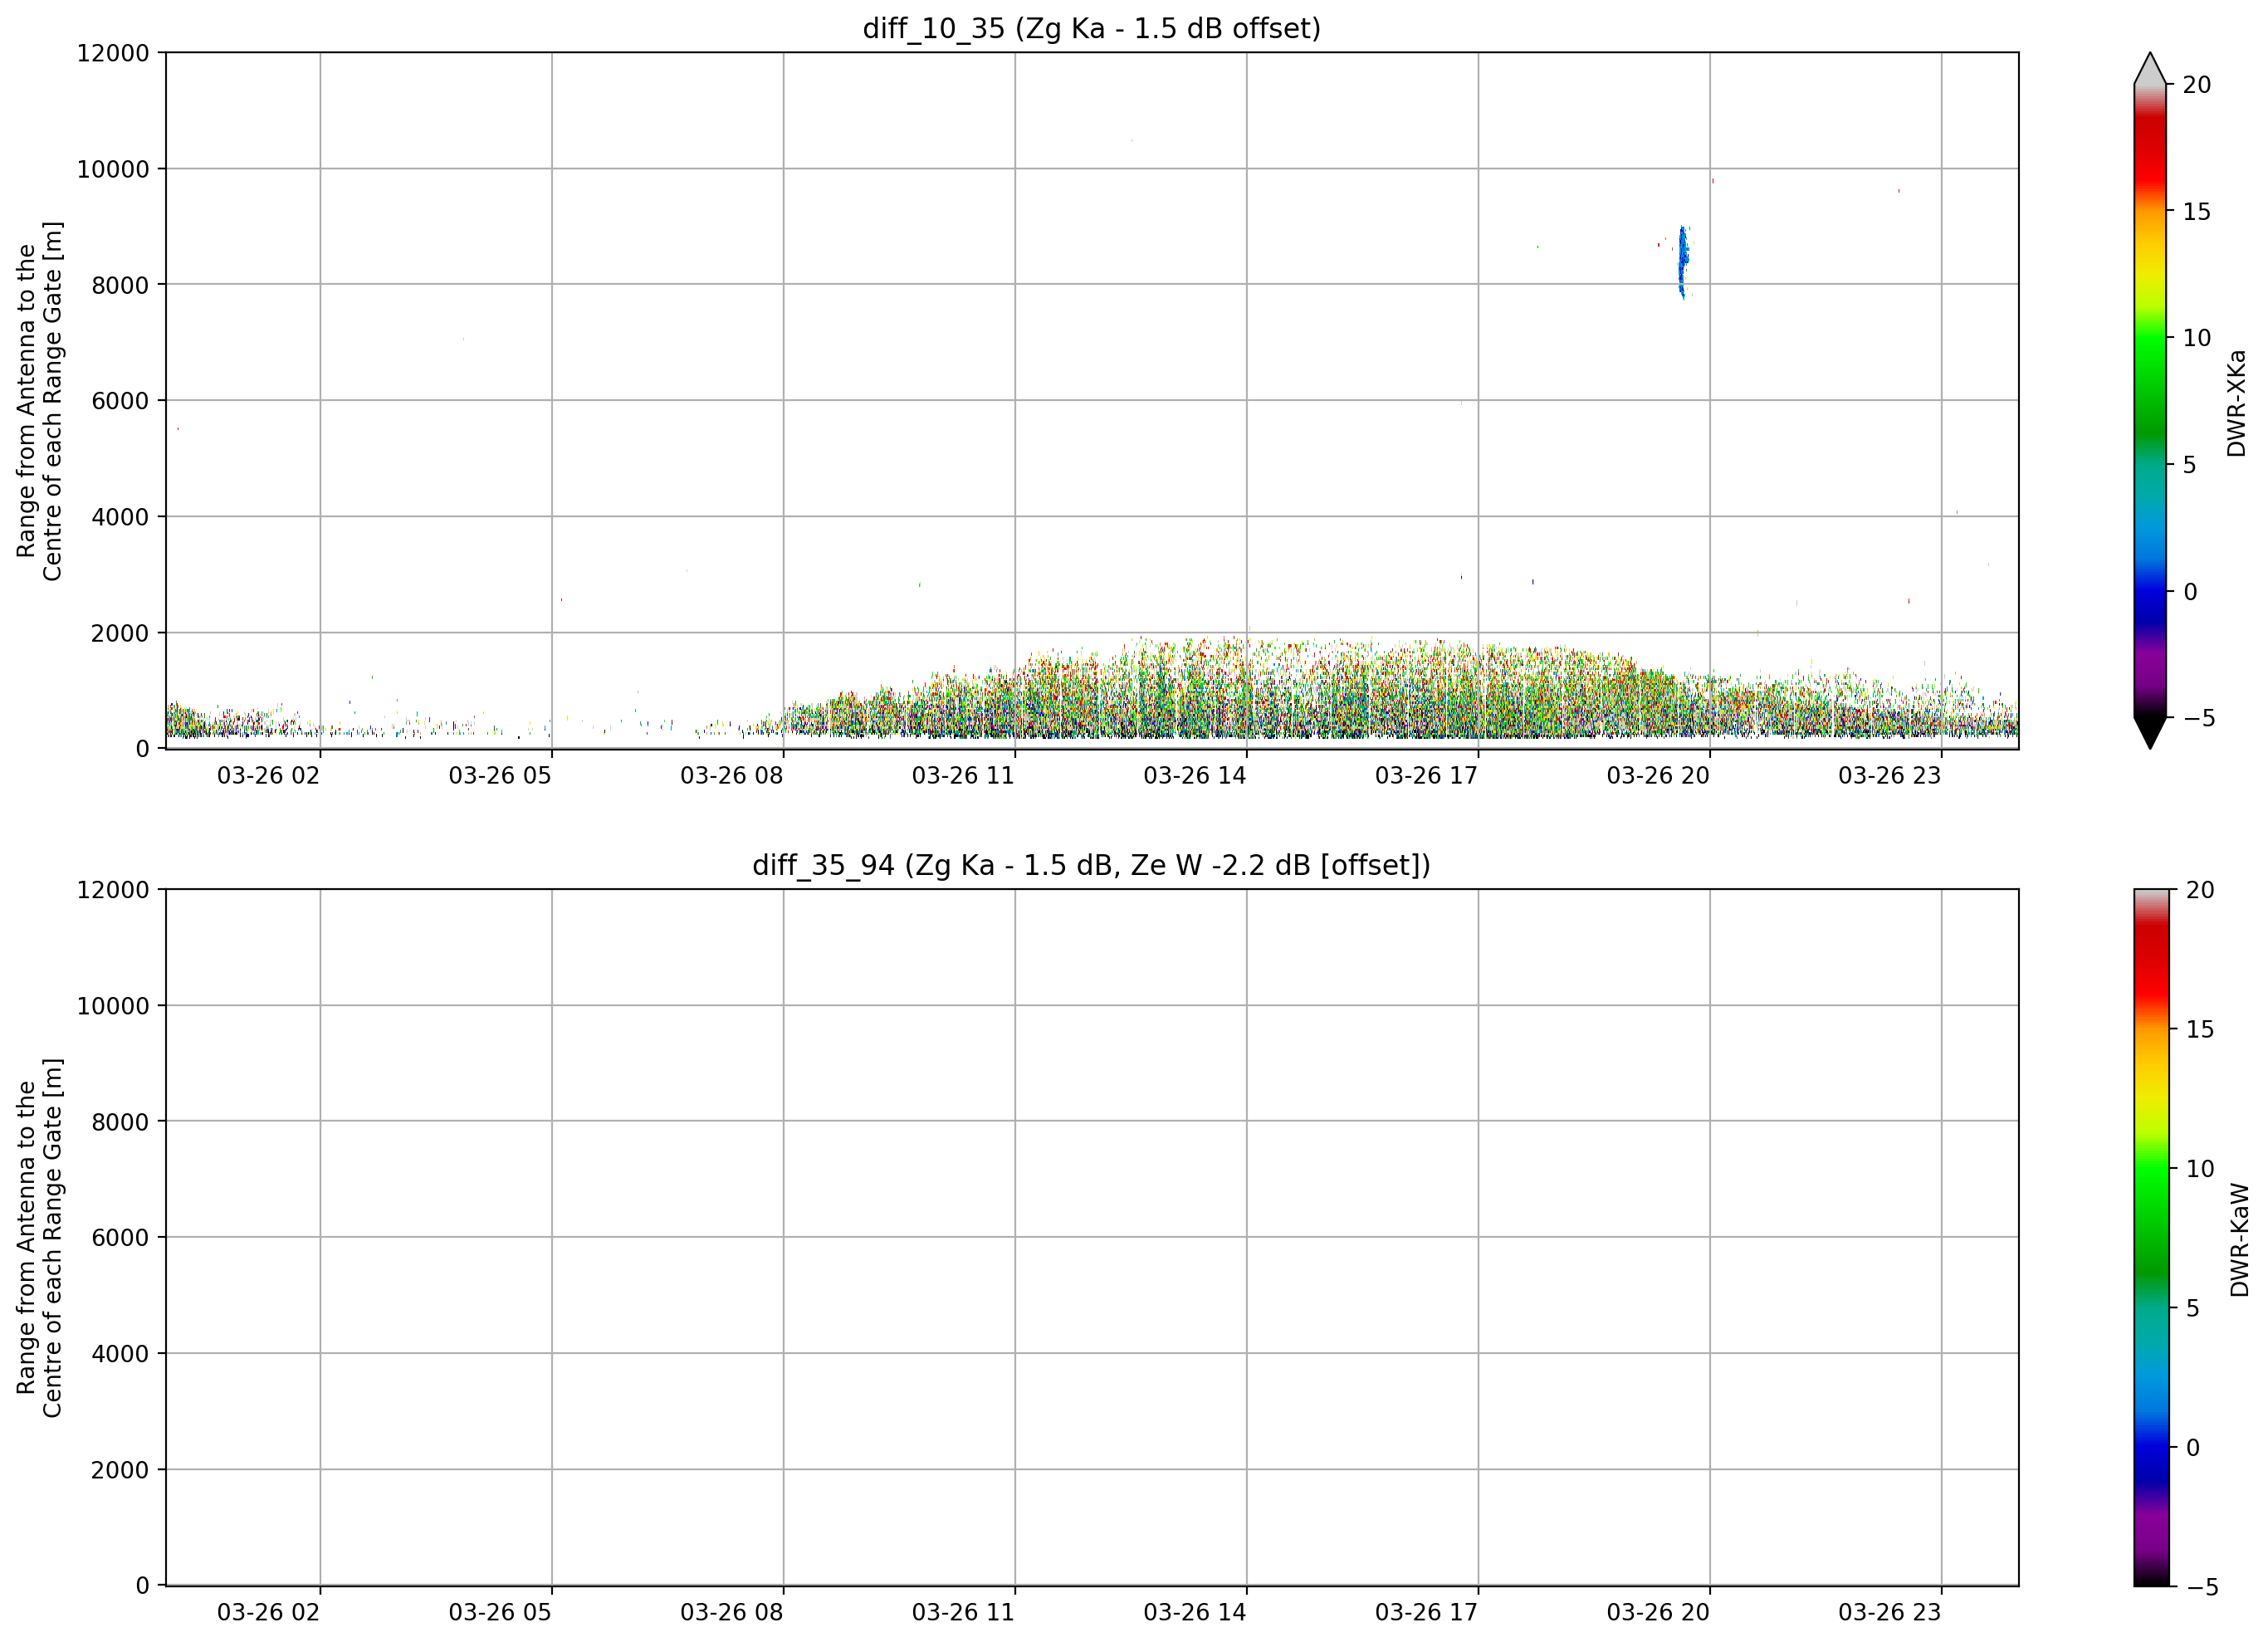
Task: Click the 03-26 02 label under top plot
Action: (268, 776)
